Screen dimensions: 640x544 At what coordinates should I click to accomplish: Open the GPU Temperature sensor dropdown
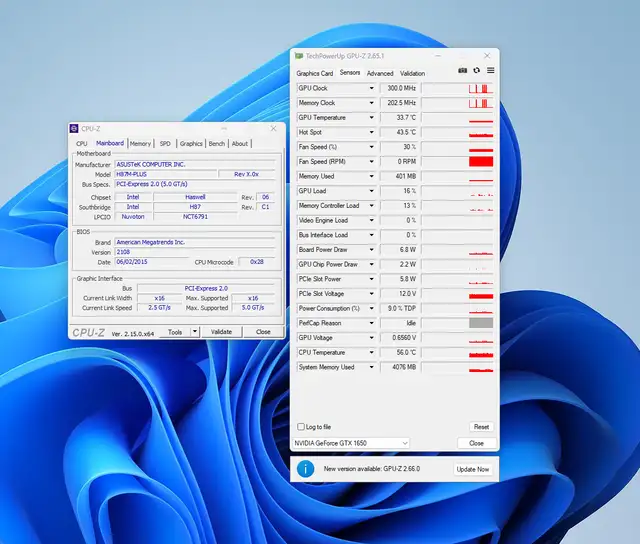pos(371,118)
